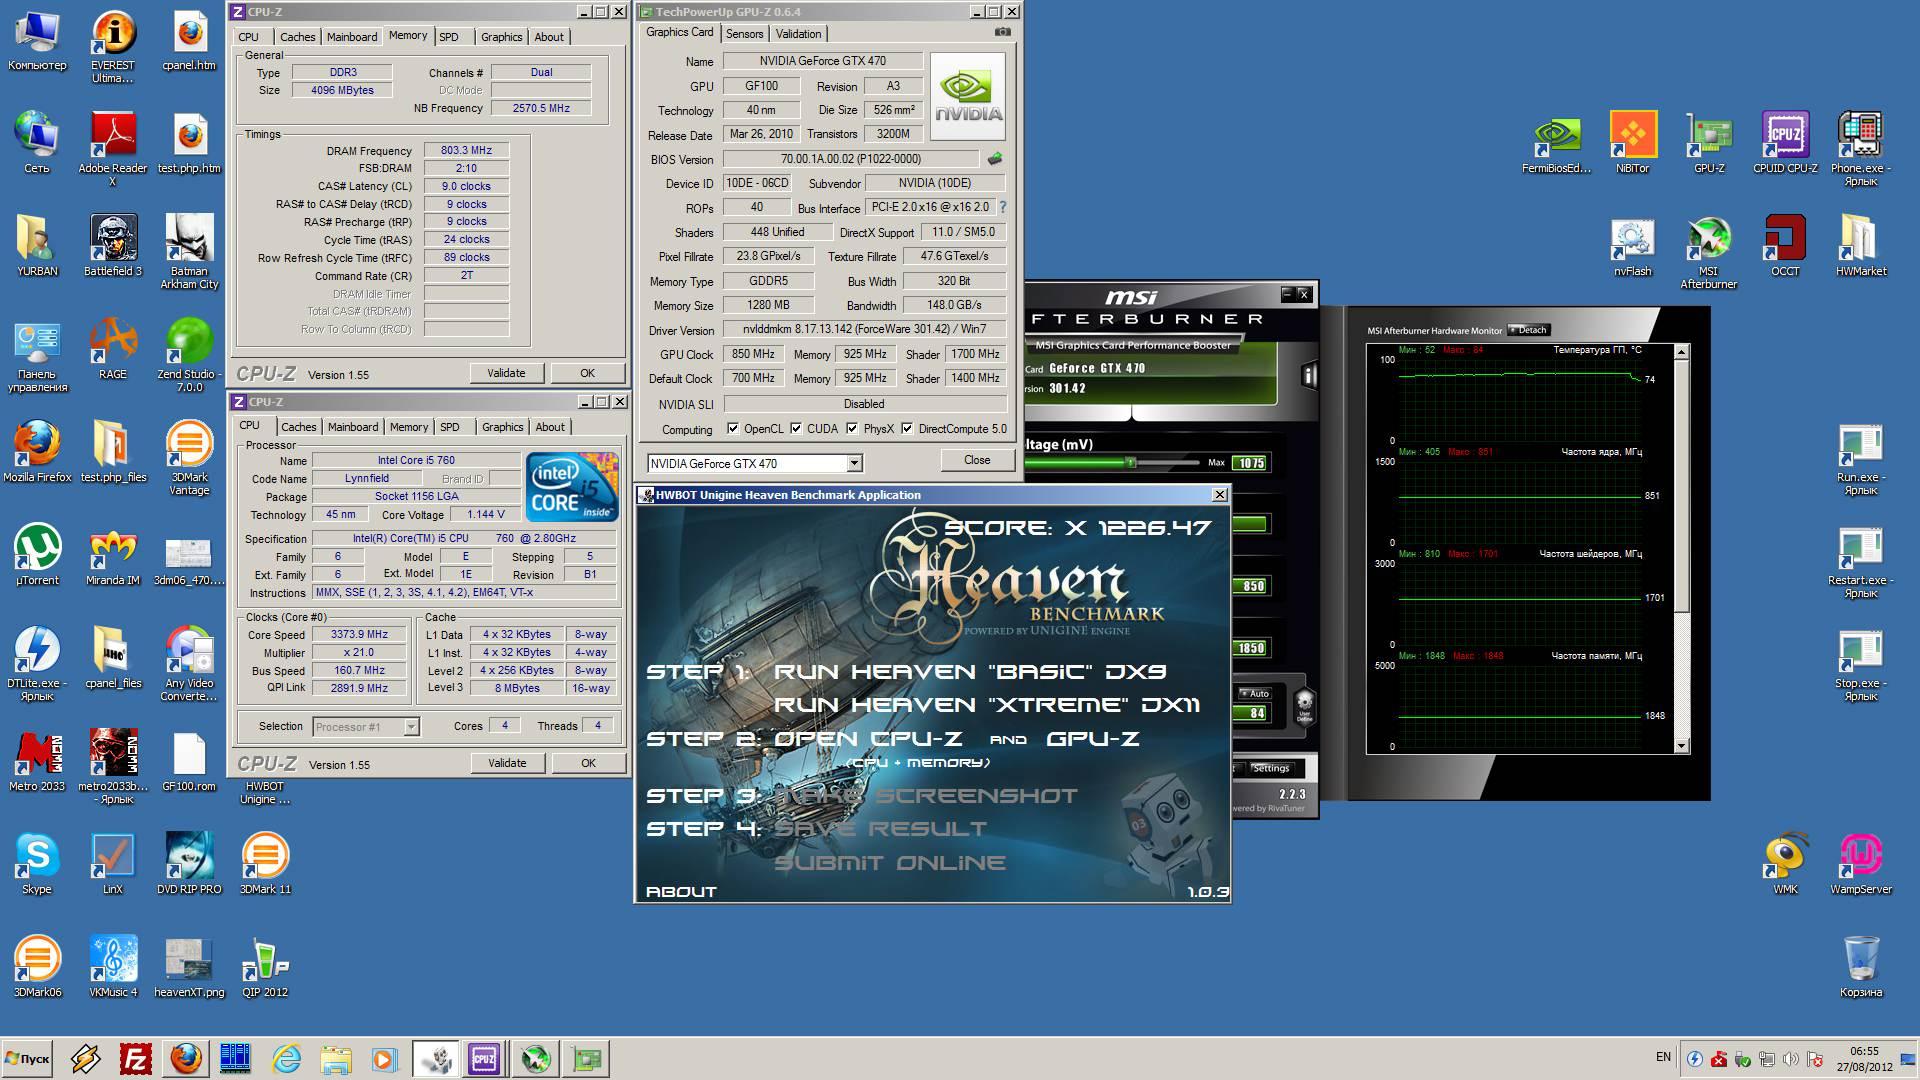Click the Hardware Monitor scrollbar up arrow

click(x=1681, y=352)
